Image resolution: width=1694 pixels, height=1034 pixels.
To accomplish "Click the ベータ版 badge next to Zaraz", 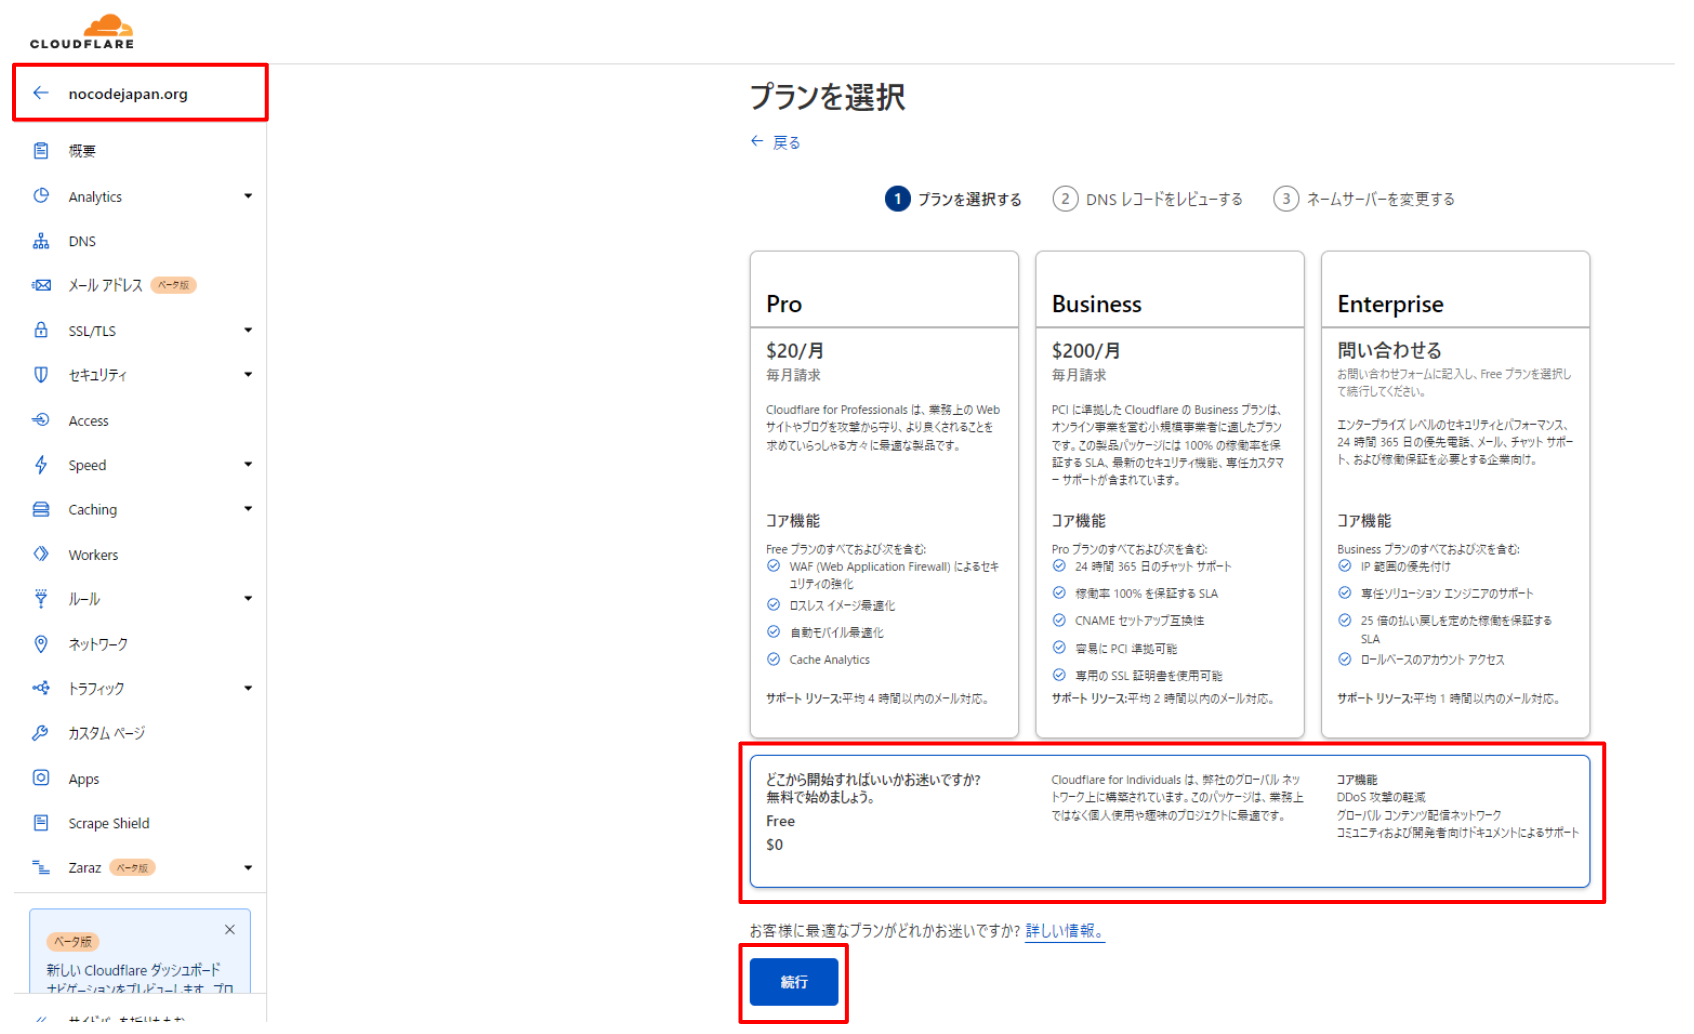I will [x=132, y=868].
